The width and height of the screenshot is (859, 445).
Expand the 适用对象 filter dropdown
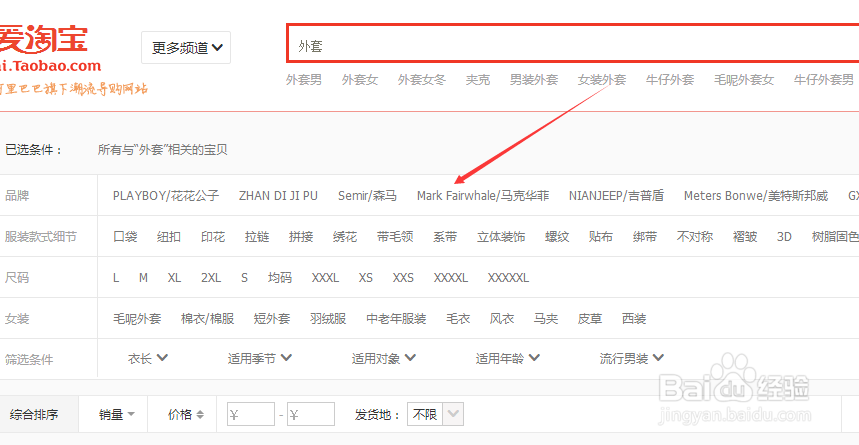tap(383, 359)
